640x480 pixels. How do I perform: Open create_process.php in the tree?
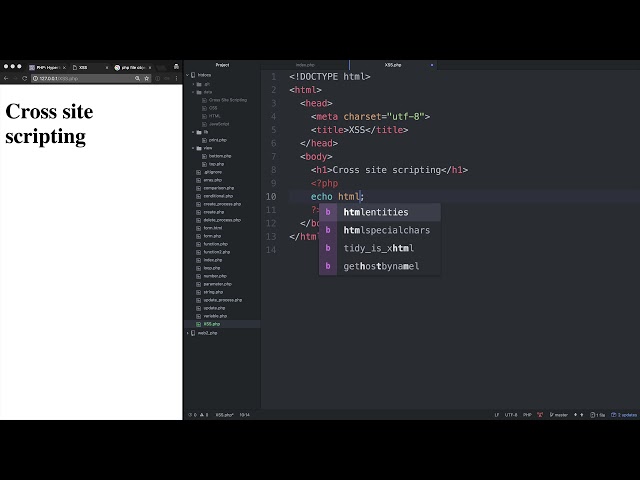[222, 204]
